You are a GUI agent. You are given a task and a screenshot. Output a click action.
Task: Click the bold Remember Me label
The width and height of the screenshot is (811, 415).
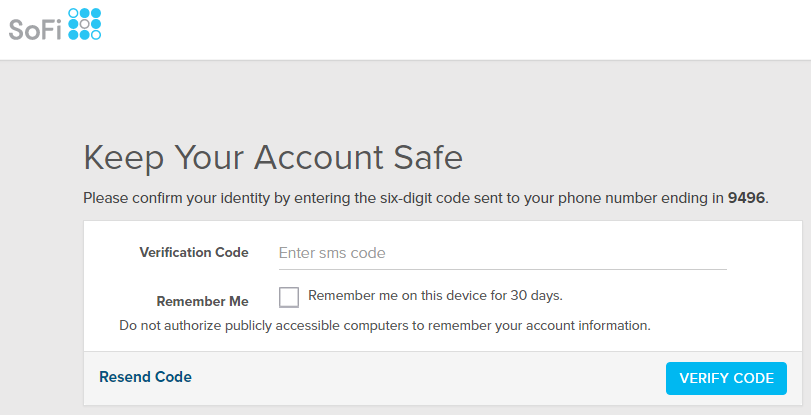click(x=203, y=301)
